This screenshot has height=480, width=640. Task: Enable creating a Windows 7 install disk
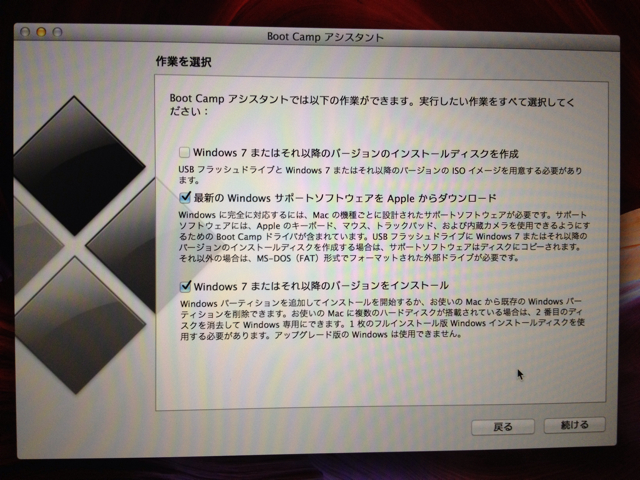click(x=184, y=153)
